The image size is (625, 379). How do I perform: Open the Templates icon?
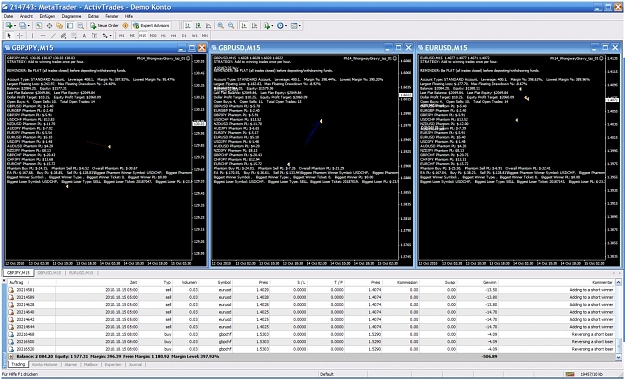(294, 26)
